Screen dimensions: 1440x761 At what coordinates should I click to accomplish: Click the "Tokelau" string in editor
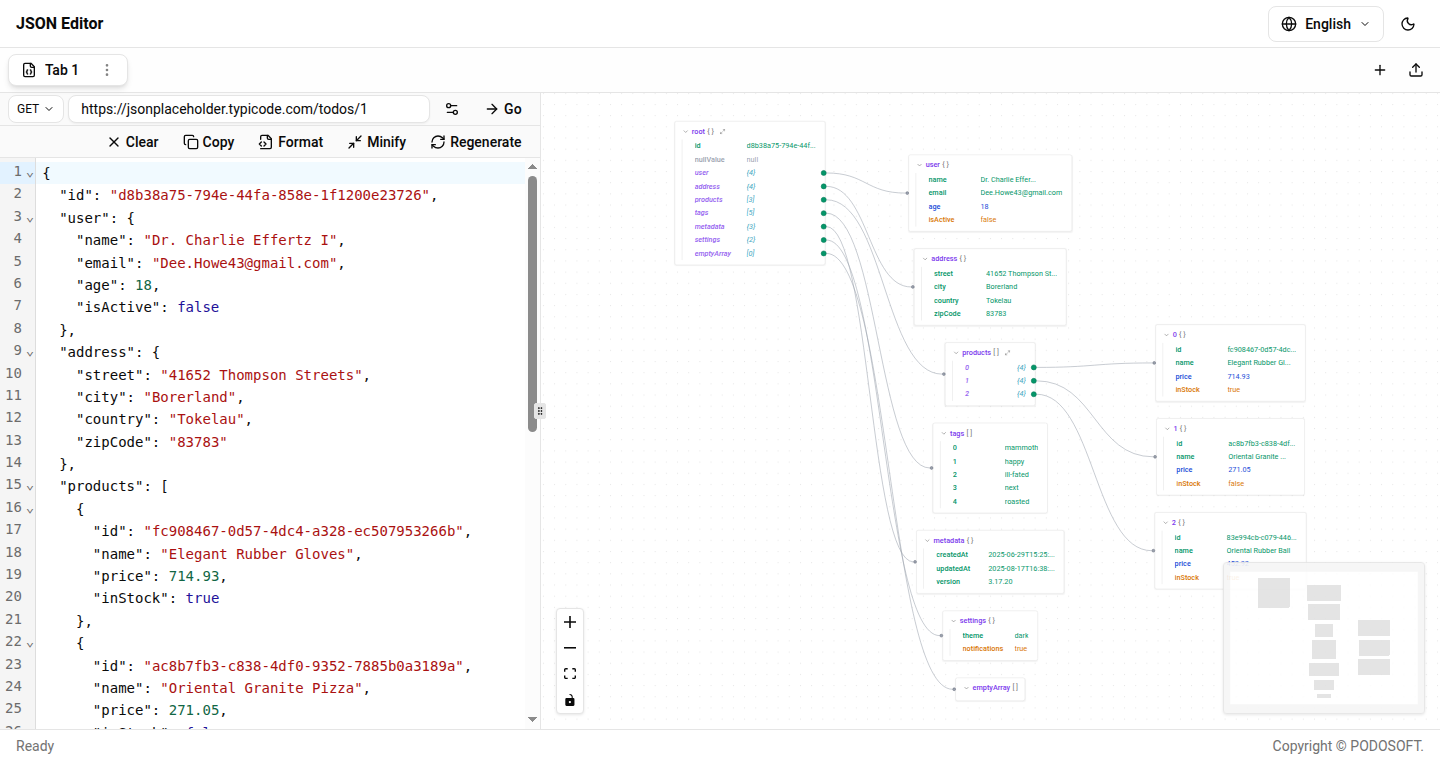tap(205, 419)
